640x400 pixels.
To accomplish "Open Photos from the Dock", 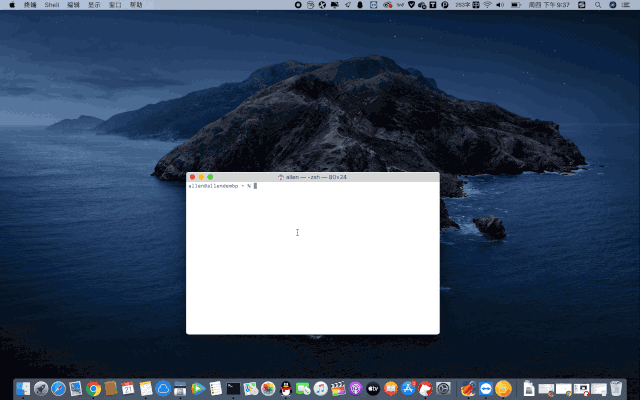I will (x=268, y=388).
